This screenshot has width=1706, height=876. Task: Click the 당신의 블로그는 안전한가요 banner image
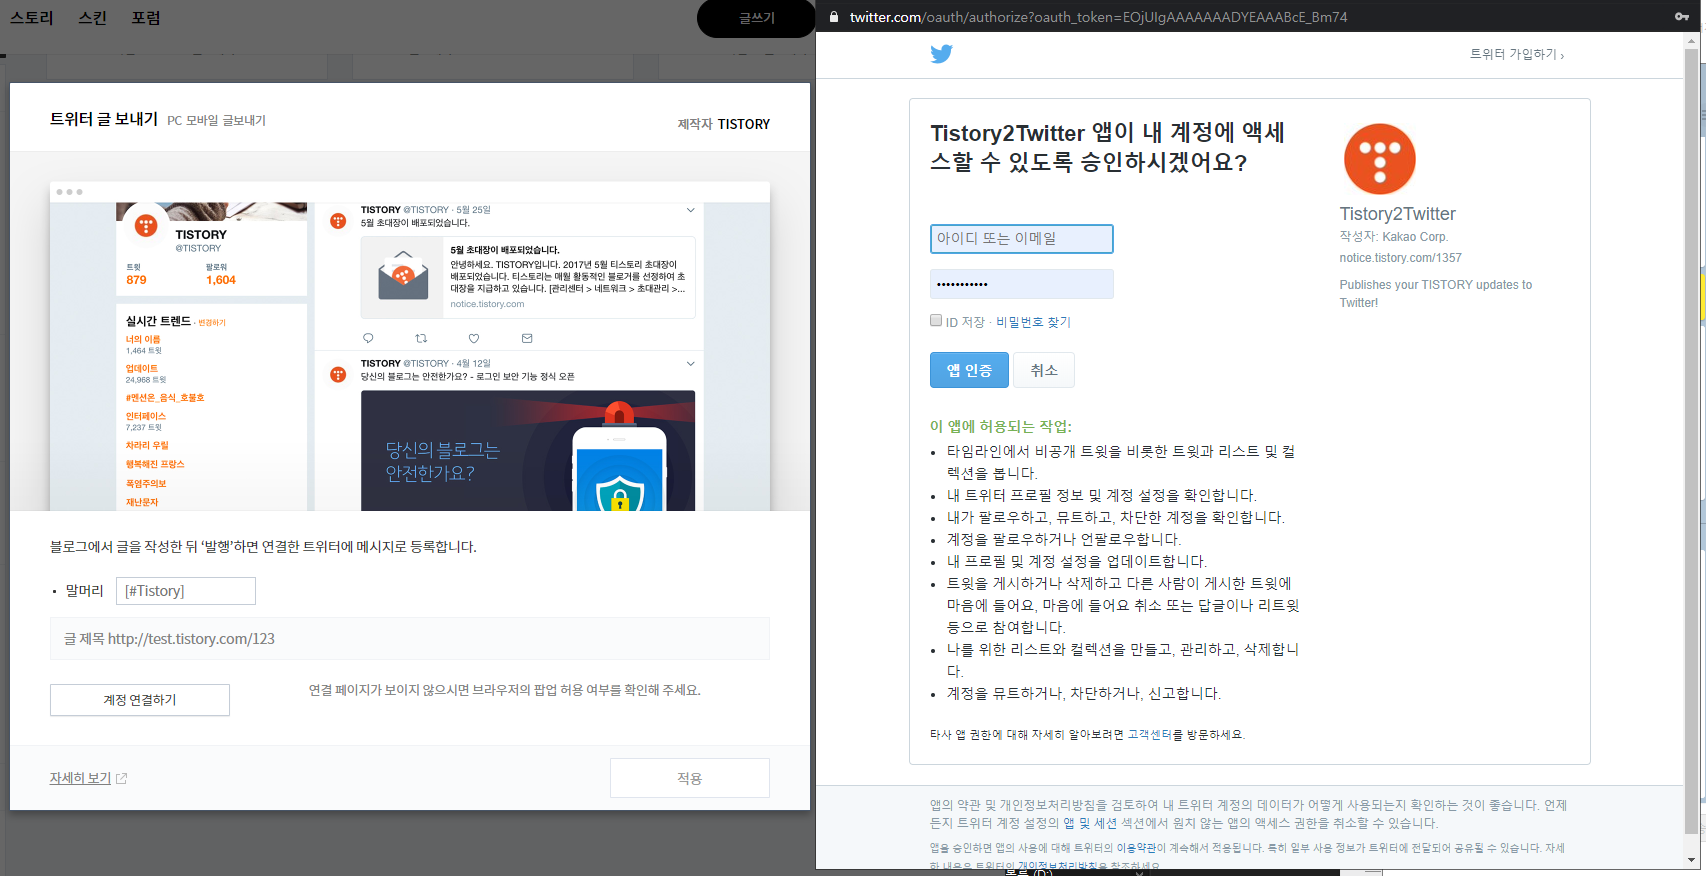[528, 451]
